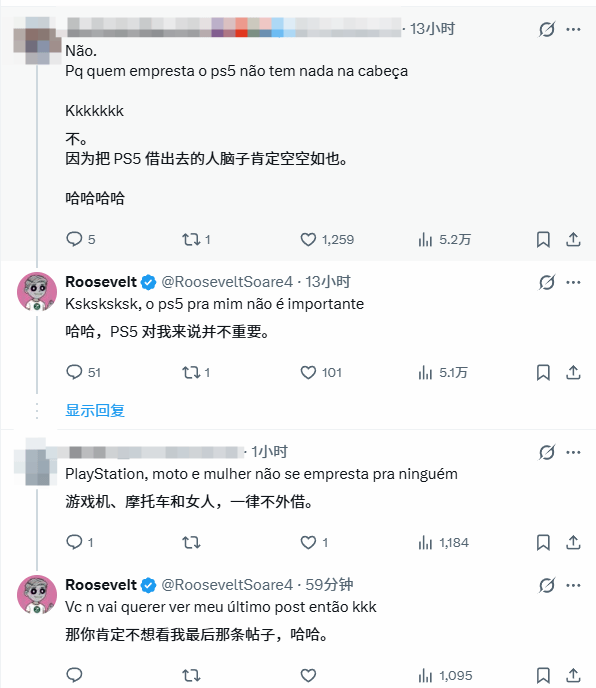Toggle like on the 1-like PlayStation reply

tap(314, 543)
